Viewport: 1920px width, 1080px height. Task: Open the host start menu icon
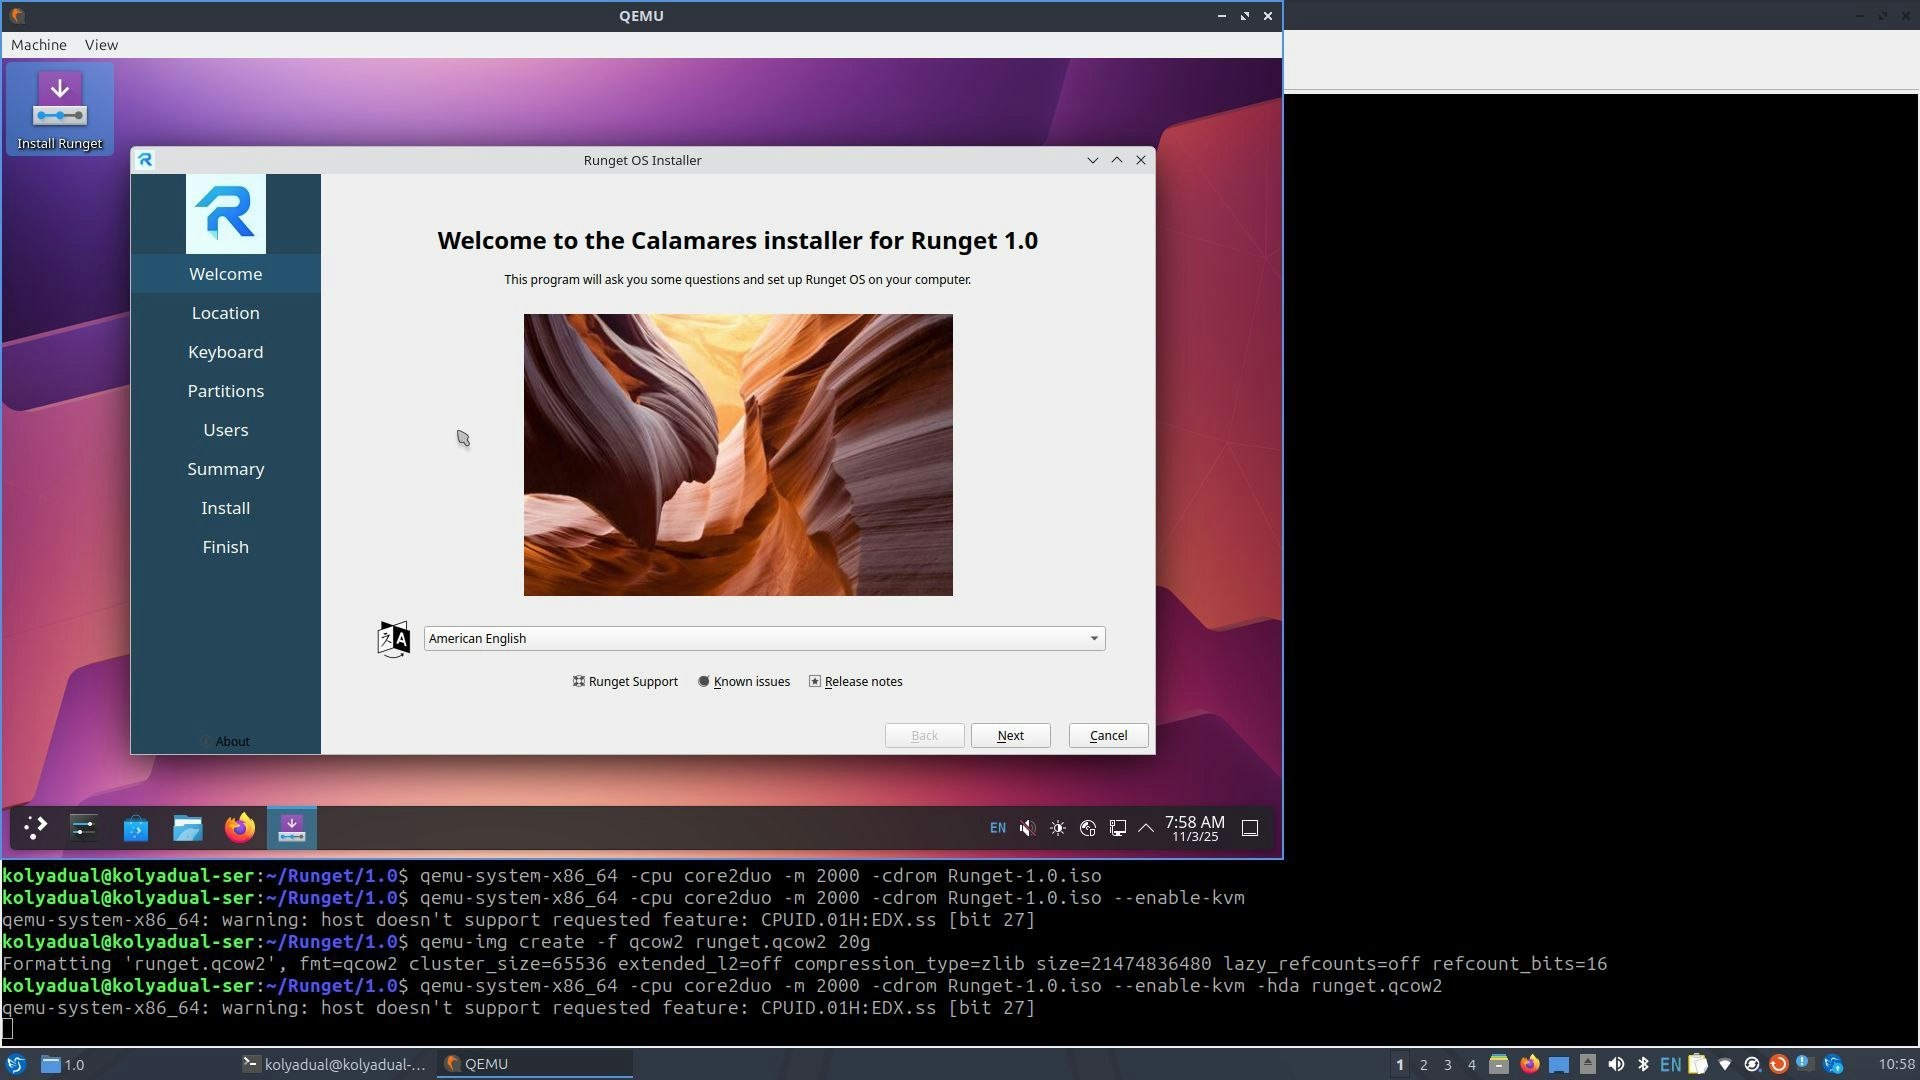[x=16, y=1064]
